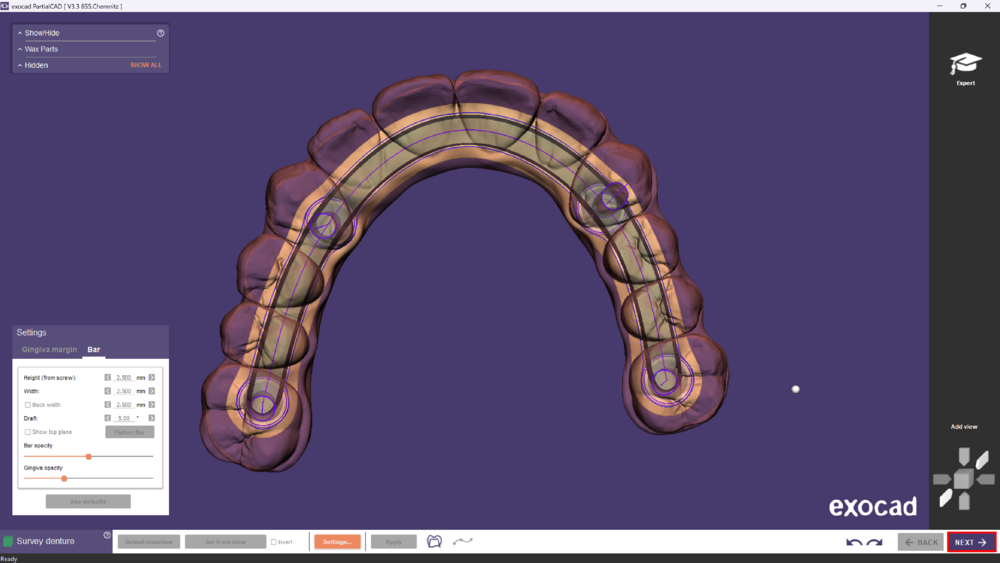
Task: Decrease Draft angle value
Action: pyautogui.click(x=108, y=418)
